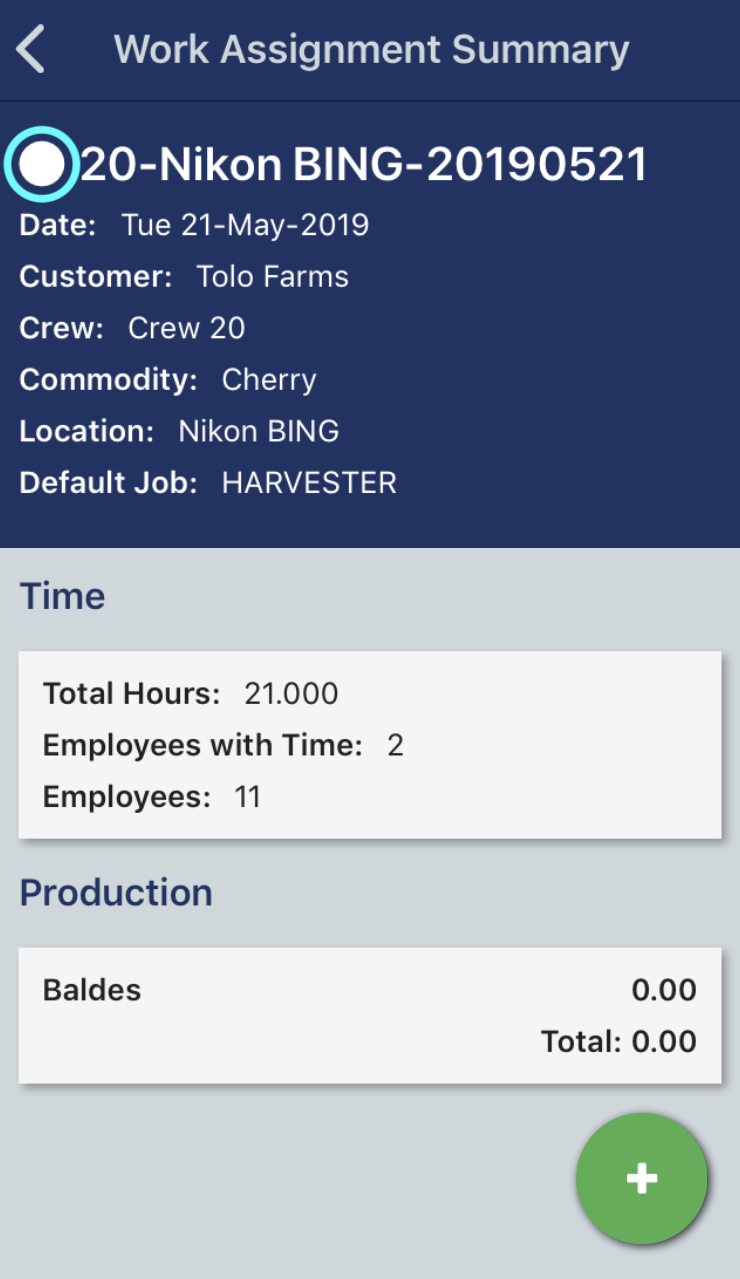Click the Time section heading
The height and width of the screenshot is (1279, 740).
[62, 596]
